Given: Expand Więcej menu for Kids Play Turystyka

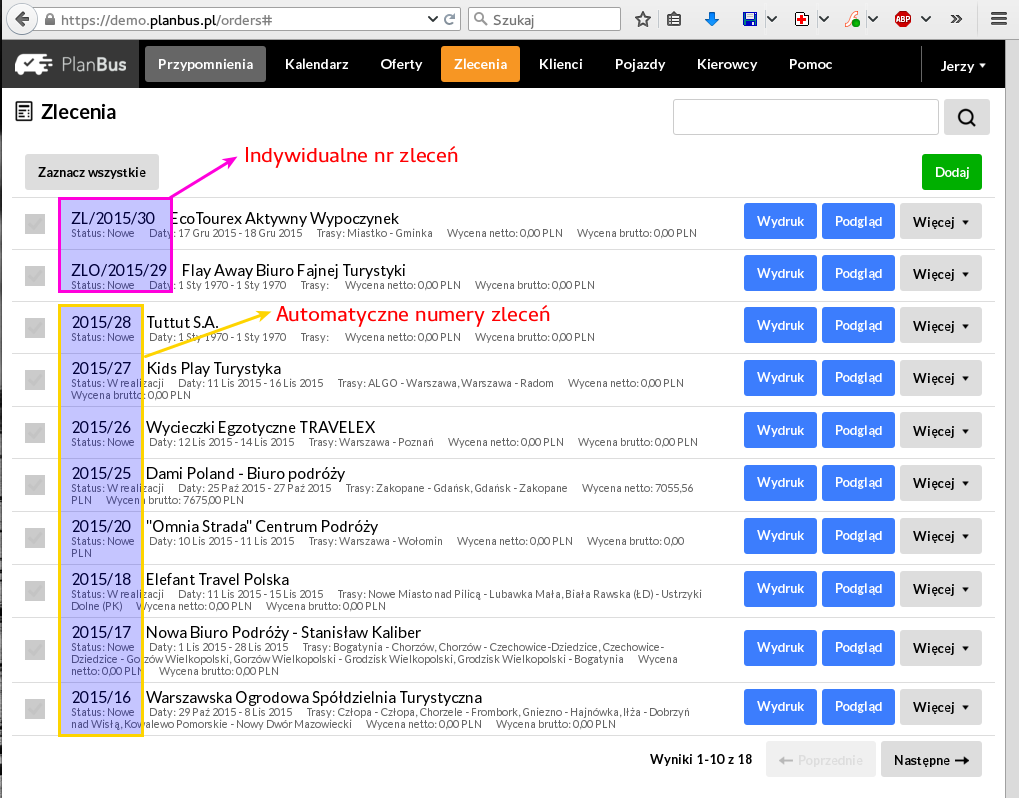Looking at the screenshot, I should coord(940,378).
